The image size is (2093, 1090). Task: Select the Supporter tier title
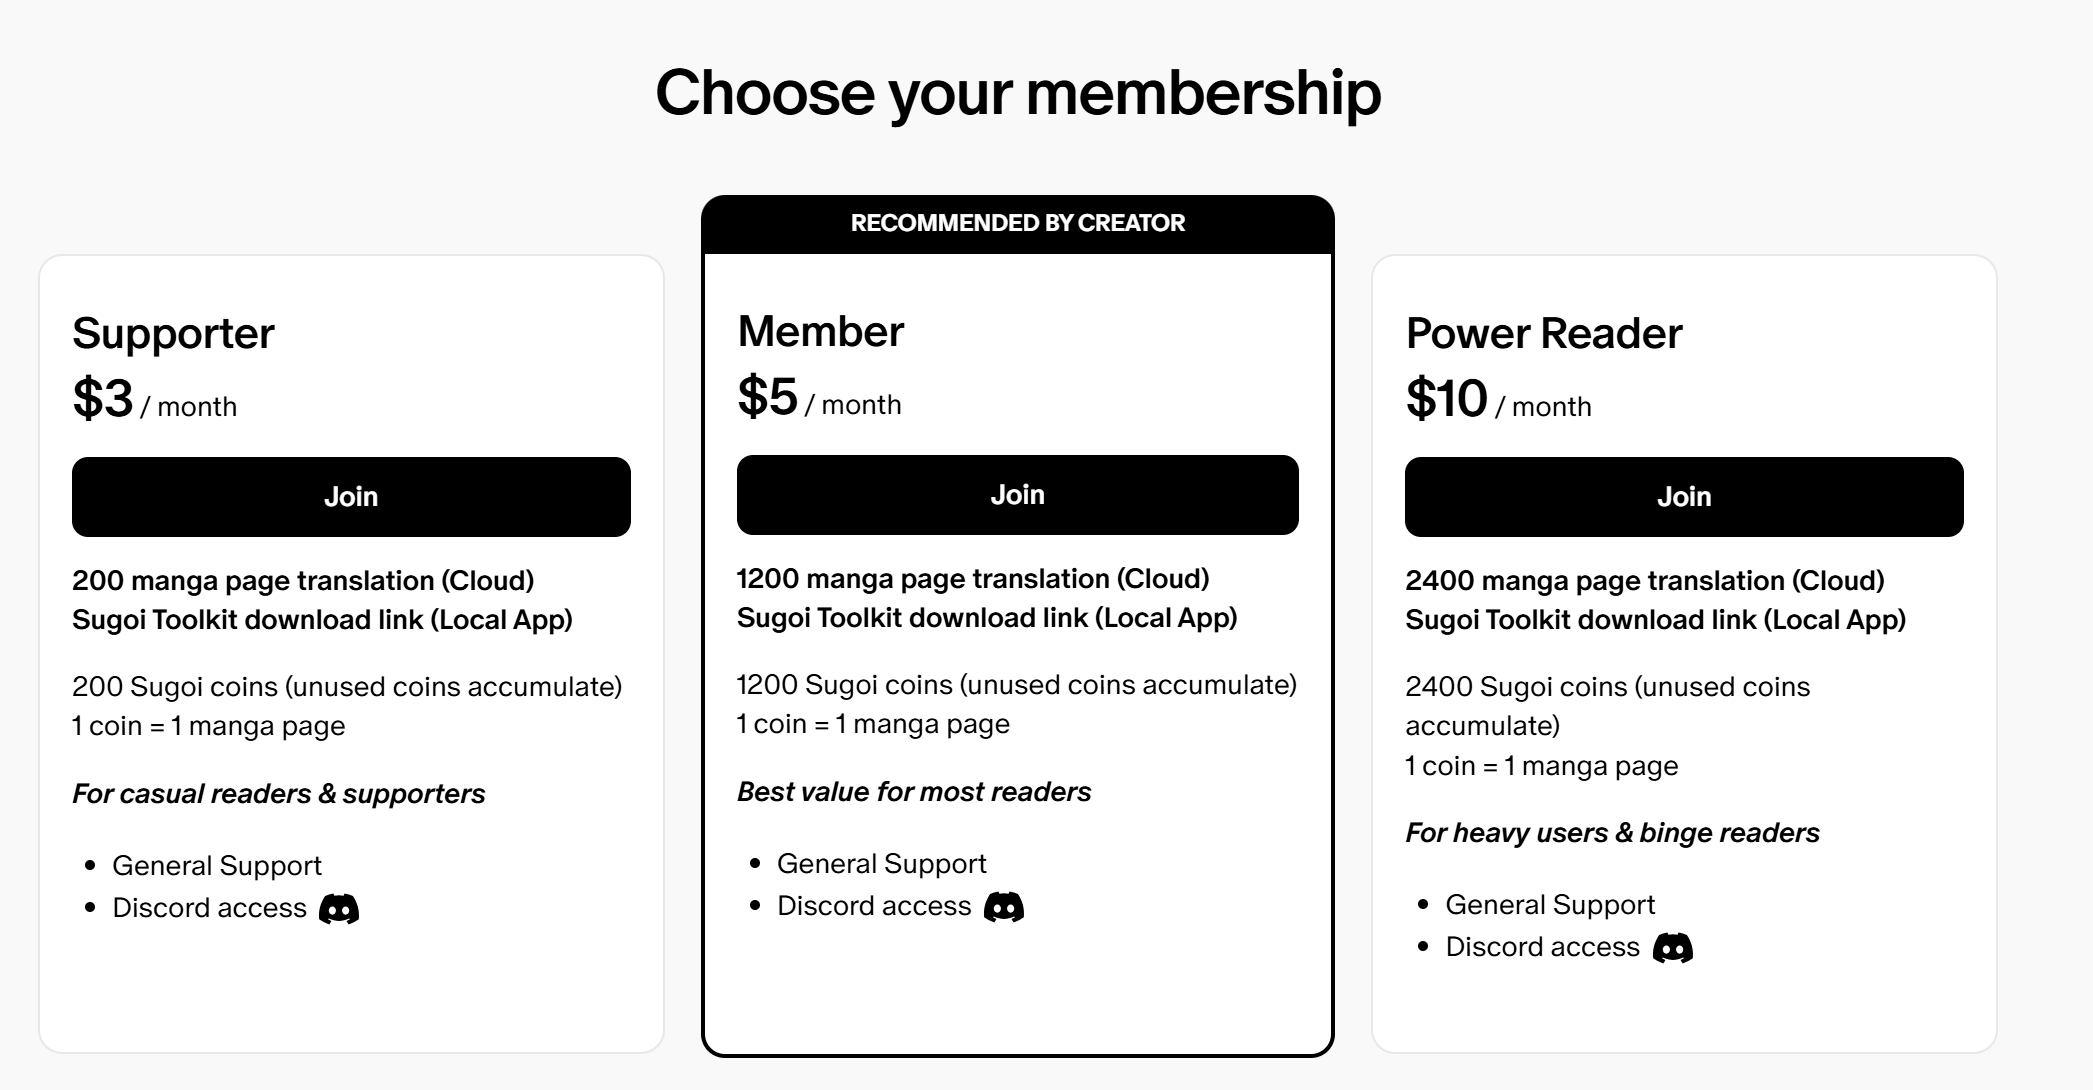pyautogui.click(x=173, y=333)
